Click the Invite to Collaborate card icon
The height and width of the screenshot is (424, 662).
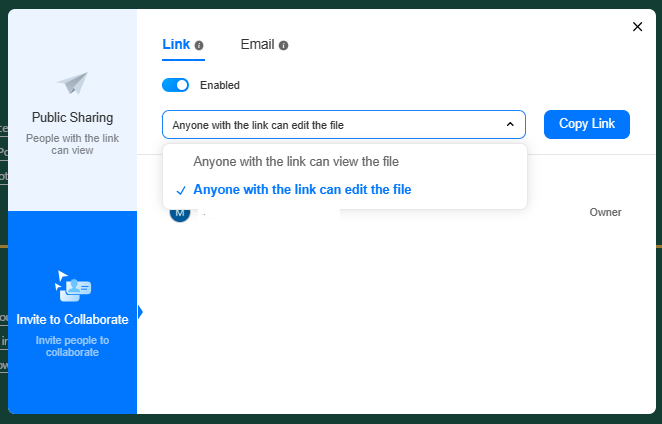coord(72,286)
